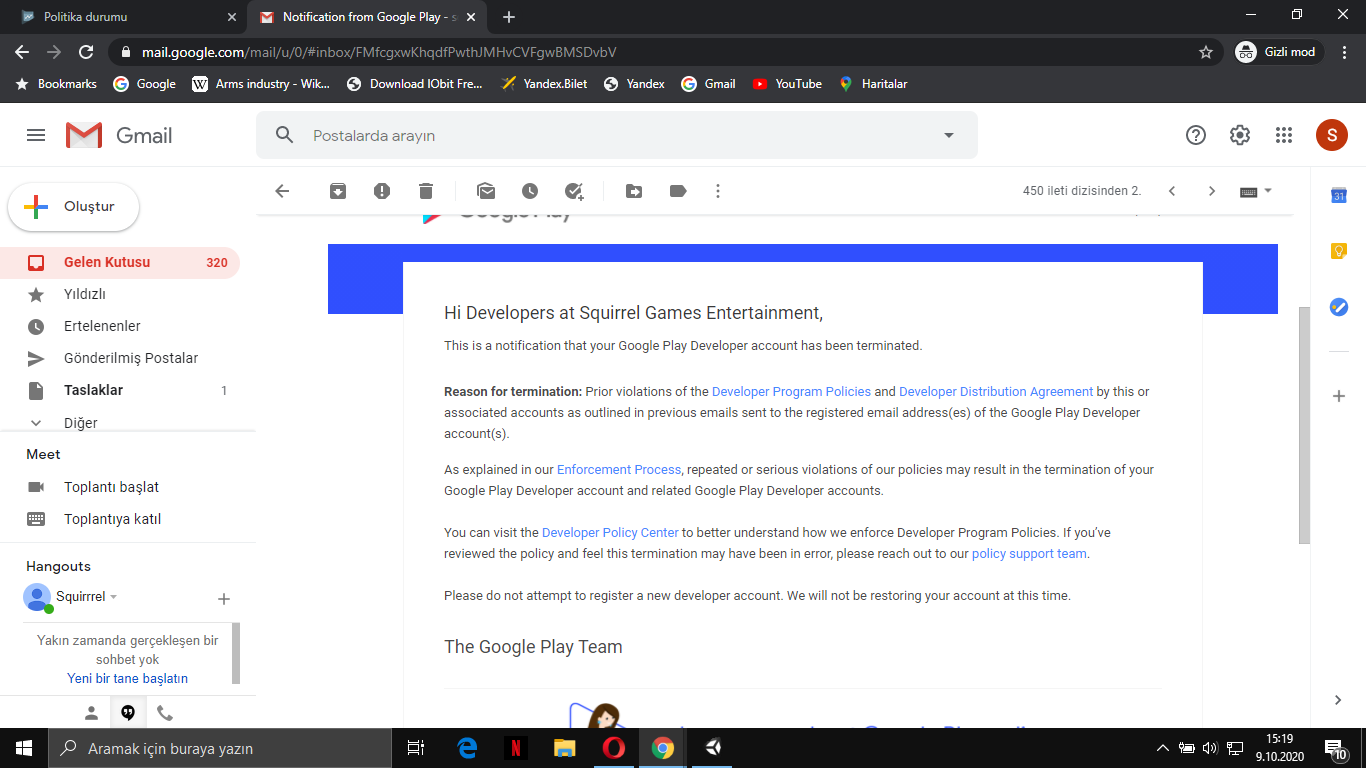The height and width of the screenshot is (768, 1366).
Task: Open the Yandex.Bilet bookmark
Action: pyautogui.click(x=544, y=84)
